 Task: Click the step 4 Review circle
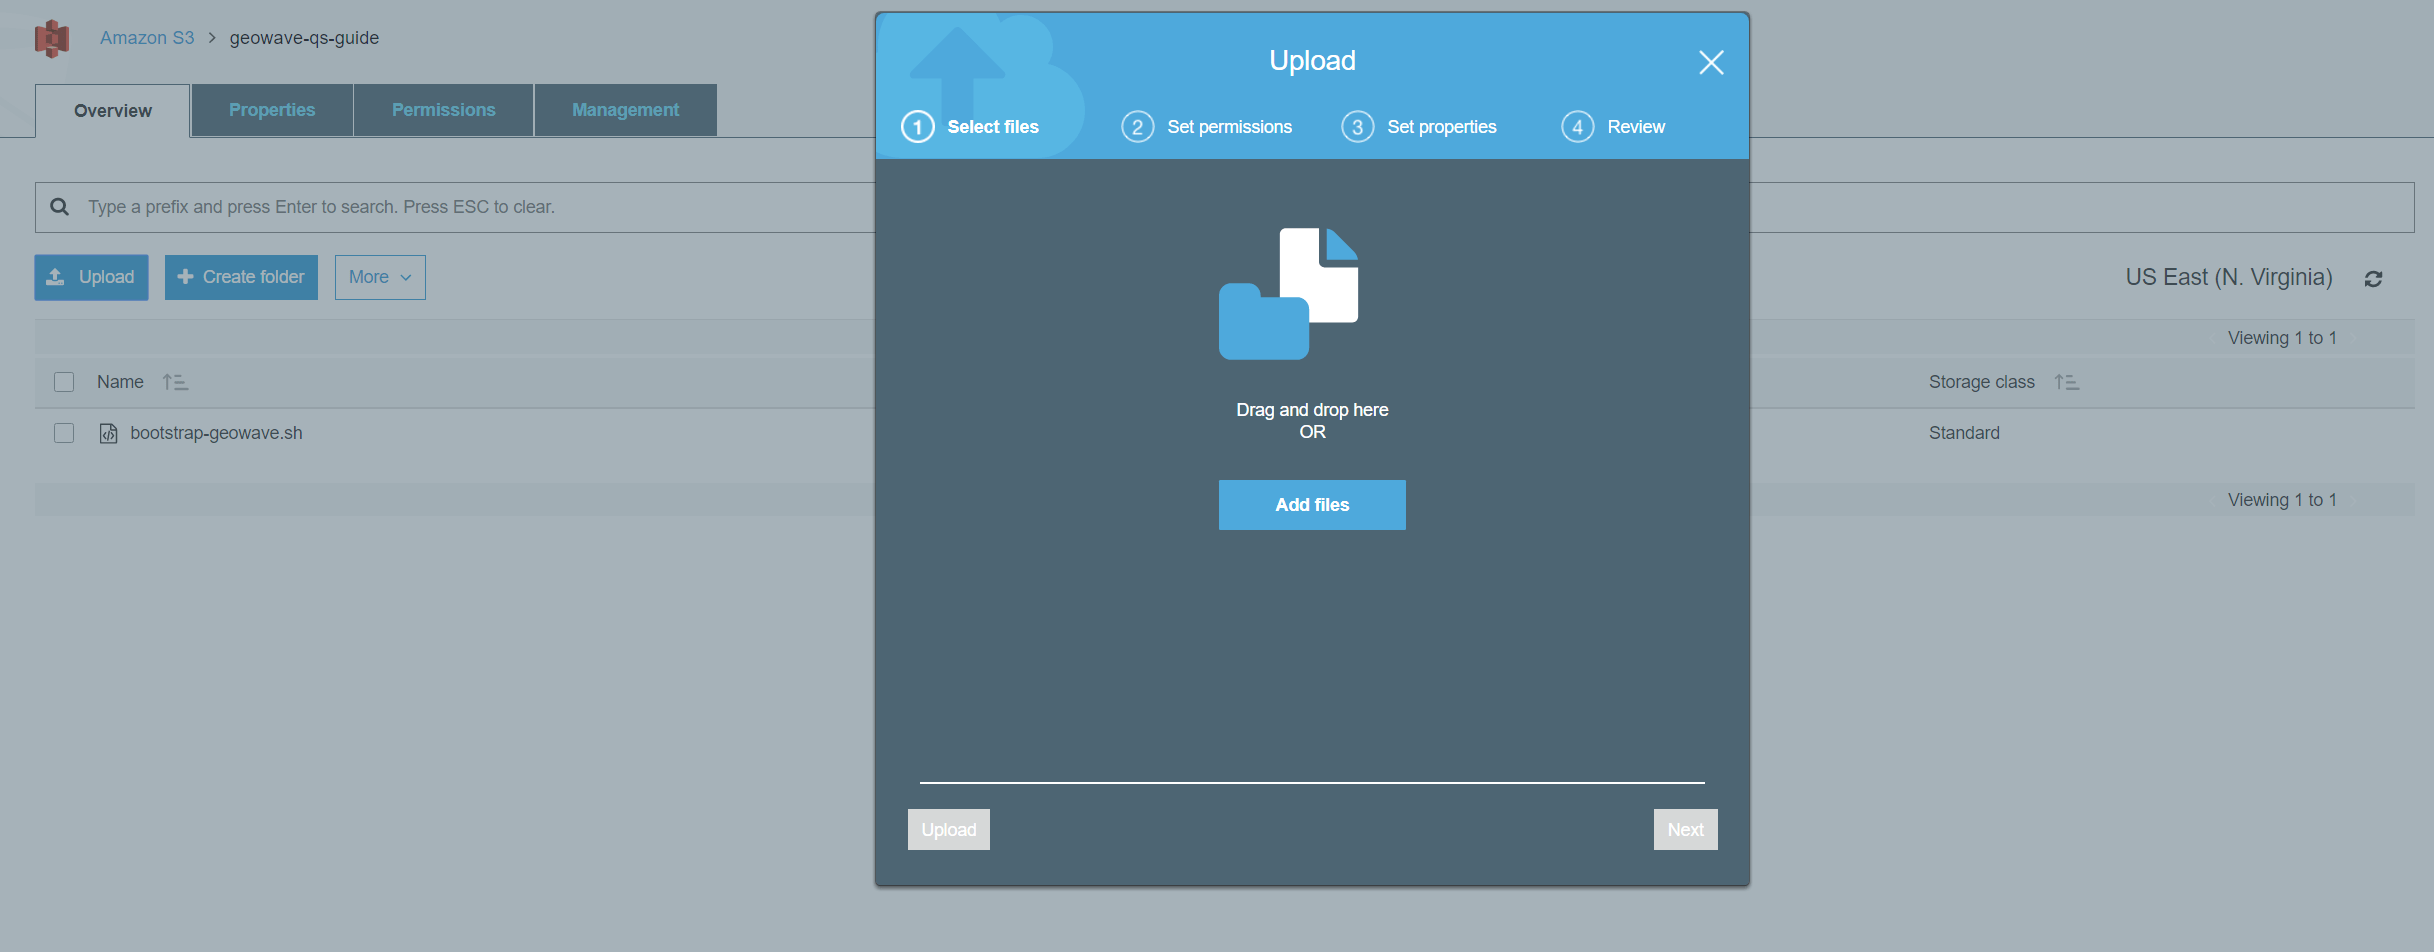click(1577, 126)
